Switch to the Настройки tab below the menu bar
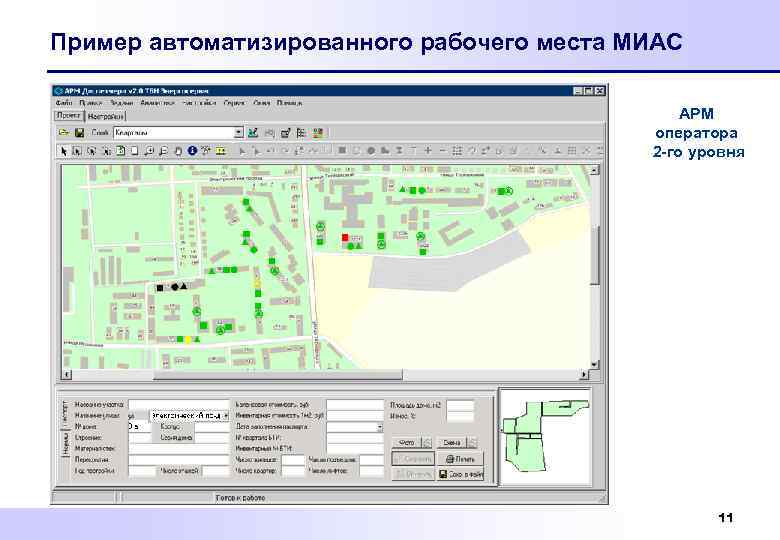This screenshot has height=540, width=780. (105, 116)
